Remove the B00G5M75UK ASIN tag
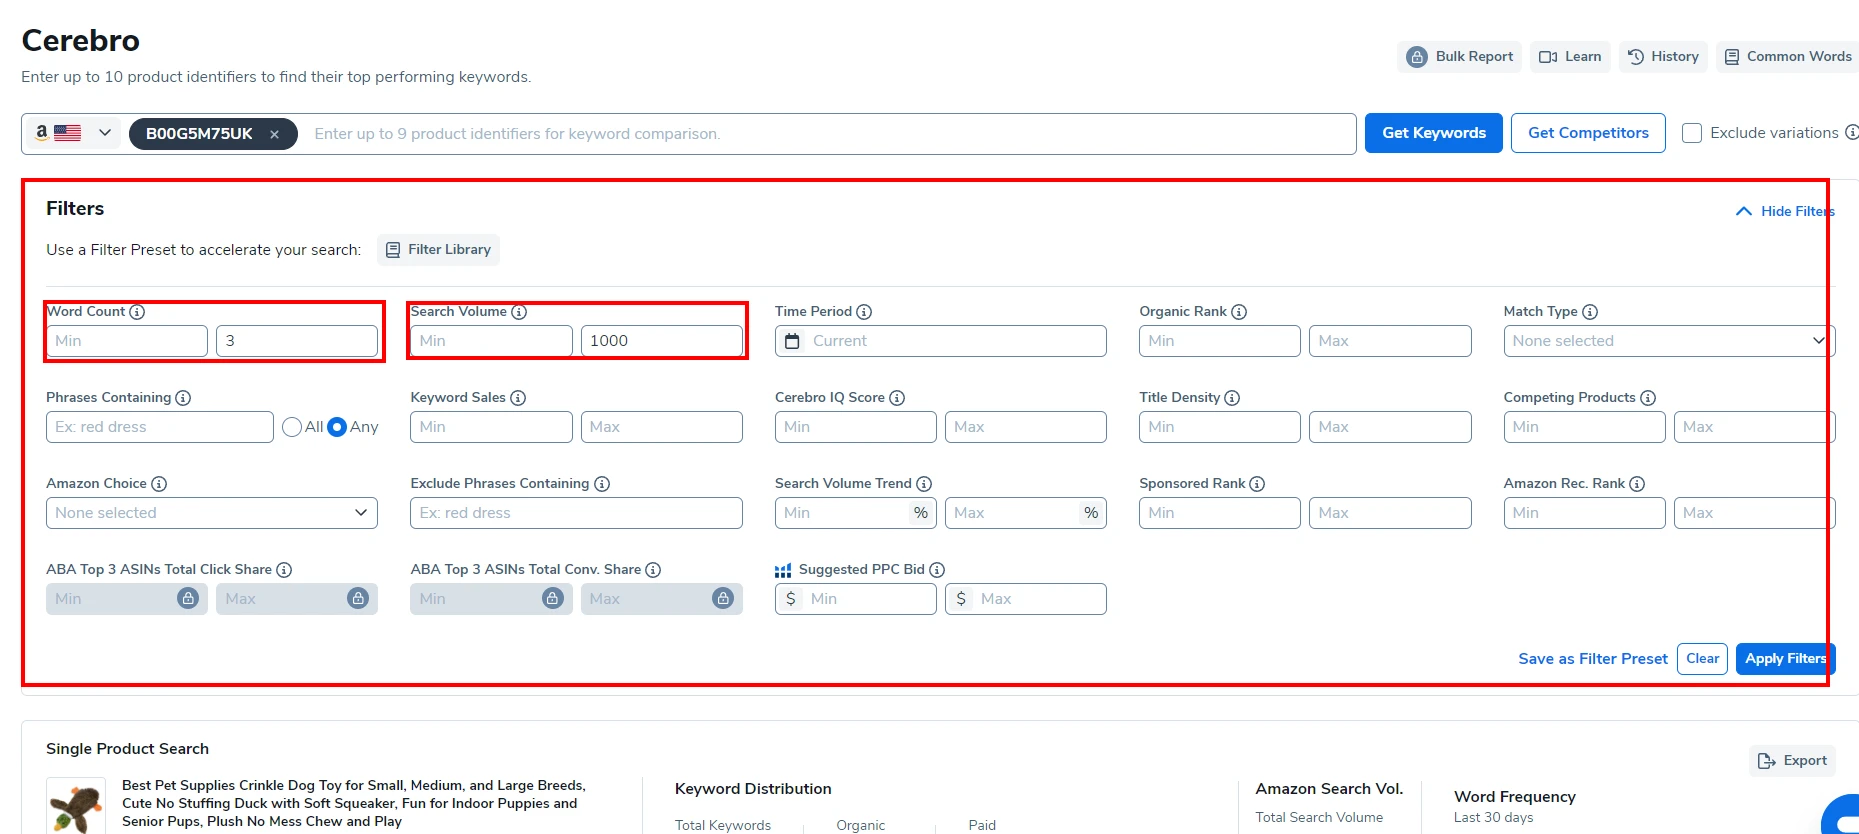1859x834 pixels. click(274, 134)
